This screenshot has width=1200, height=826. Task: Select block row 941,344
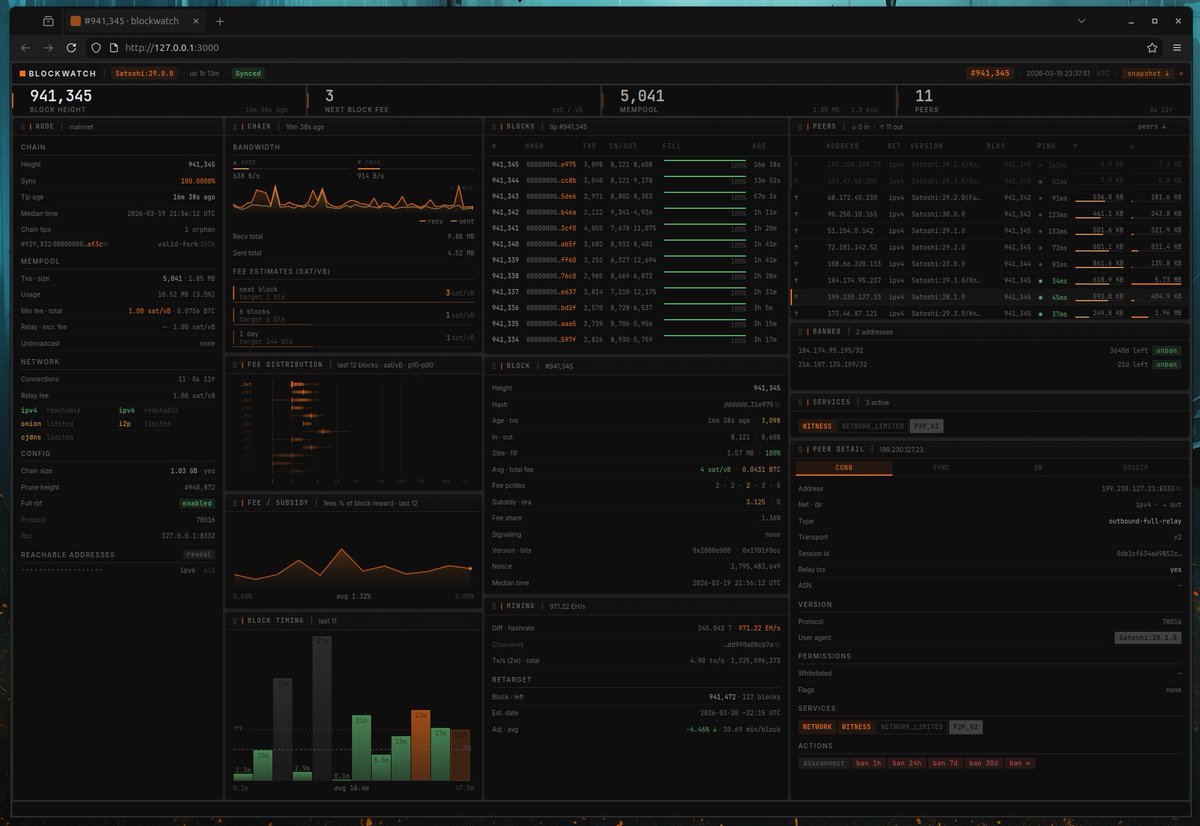635,180
